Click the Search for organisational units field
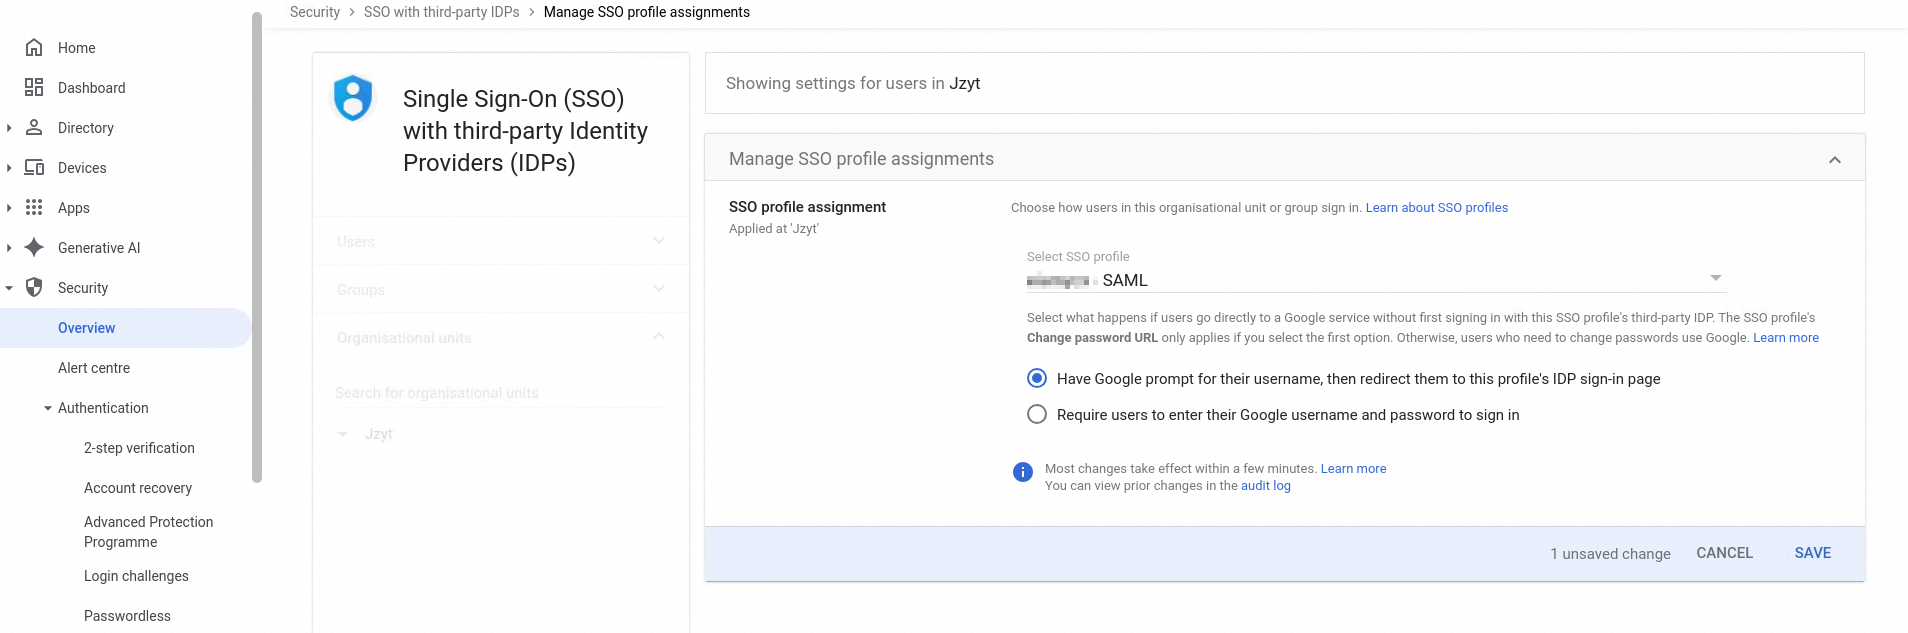The image size is (1908, 633). 500,393
